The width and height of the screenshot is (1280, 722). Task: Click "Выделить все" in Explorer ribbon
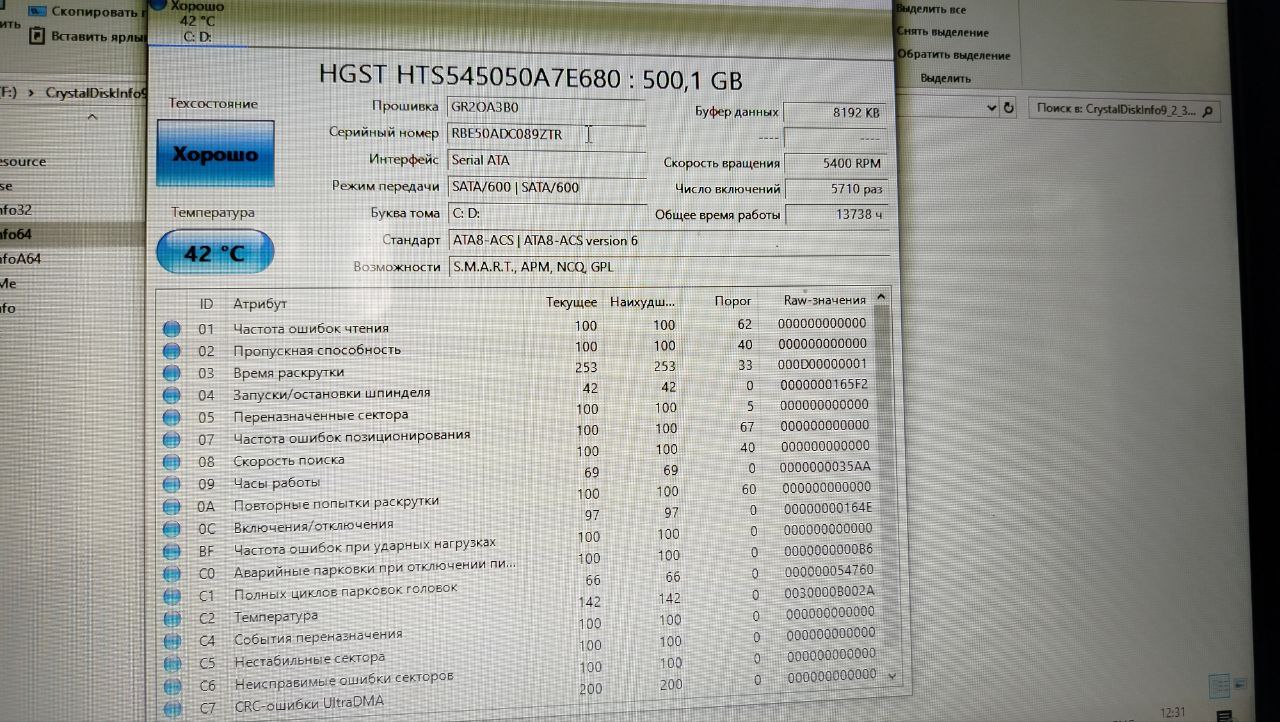(931, 9)
